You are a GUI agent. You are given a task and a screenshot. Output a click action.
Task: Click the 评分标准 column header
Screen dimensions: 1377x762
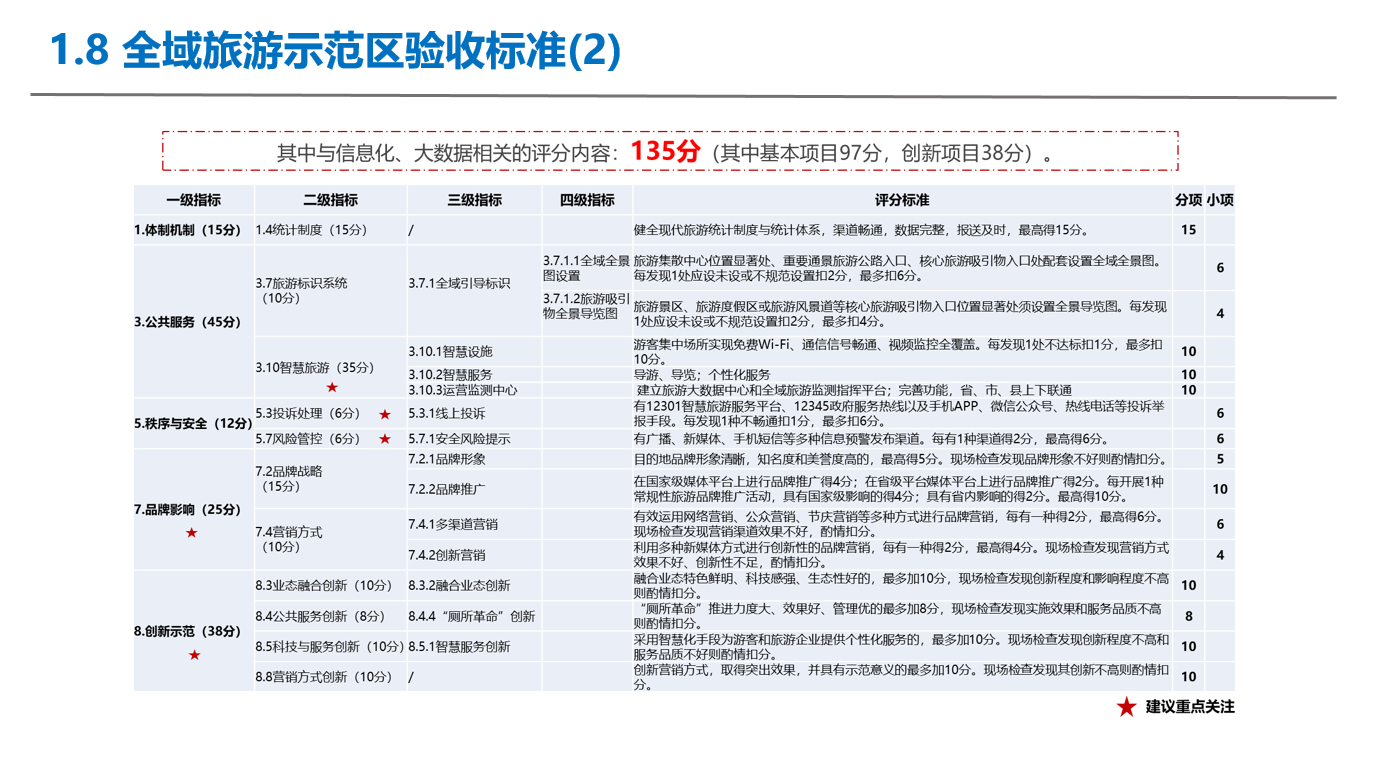pyautogui.click(x=902, y=200)
